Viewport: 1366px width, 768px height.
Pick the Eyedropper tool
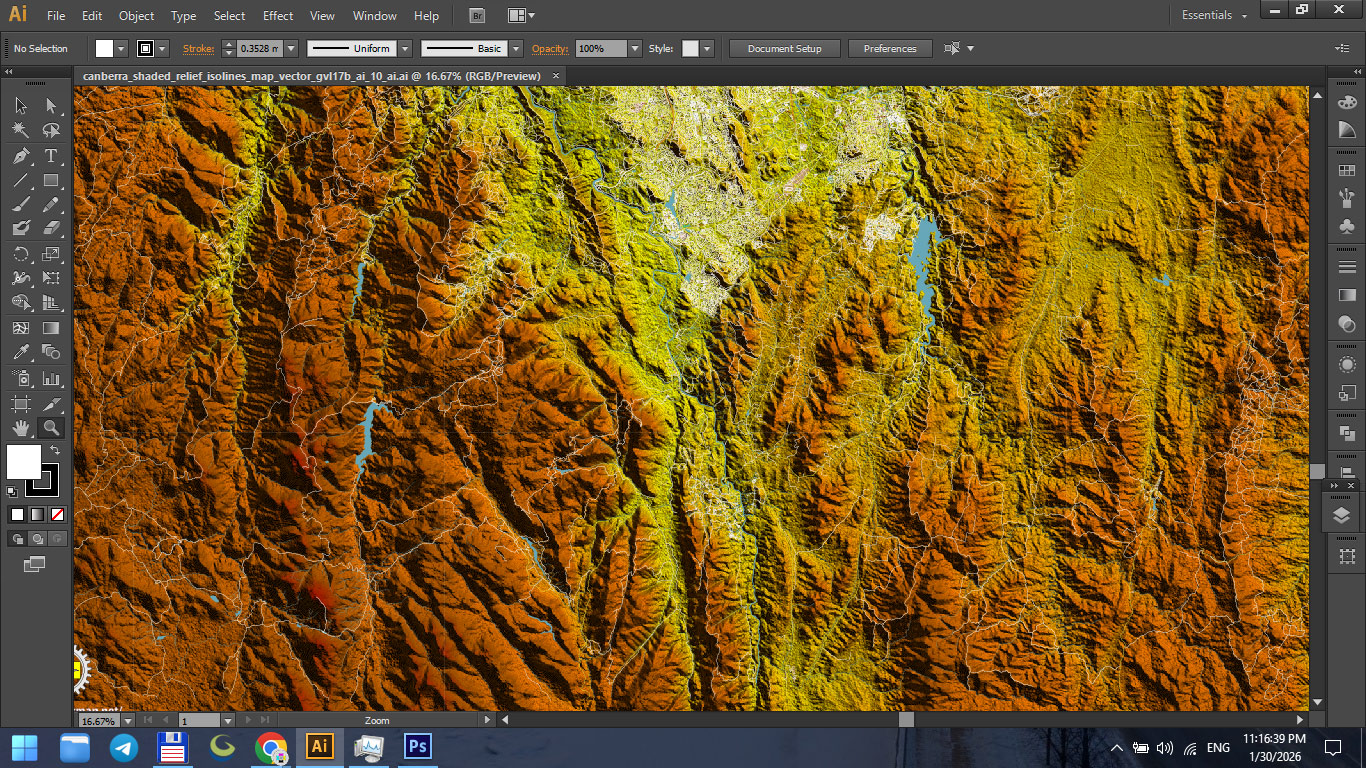(x=18, y=352)
